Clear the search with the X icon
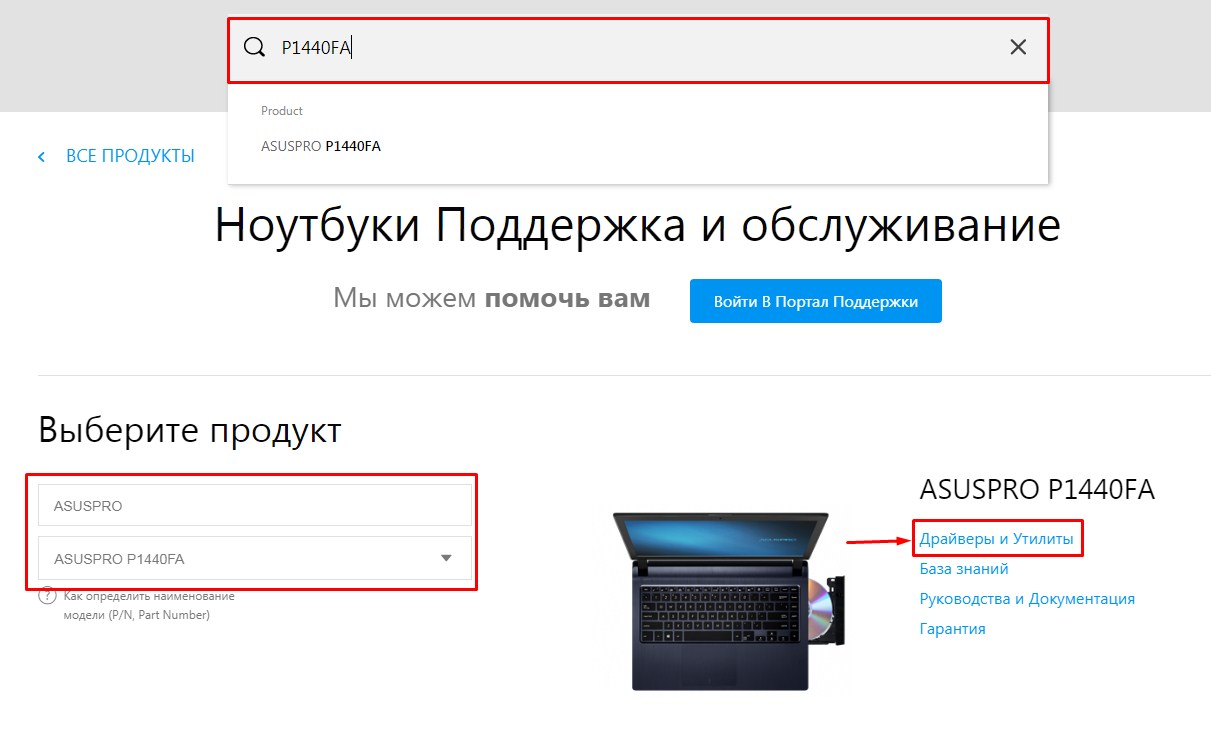This screenshot has height=747, width=1211. [1018, 47]
